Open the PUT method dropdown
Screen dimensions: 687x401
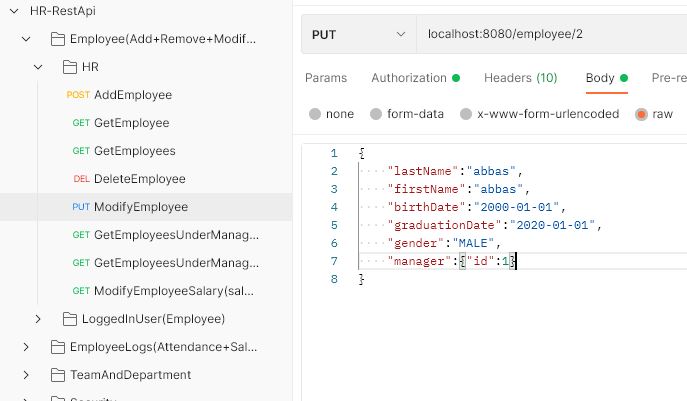[x=358, y=35]
